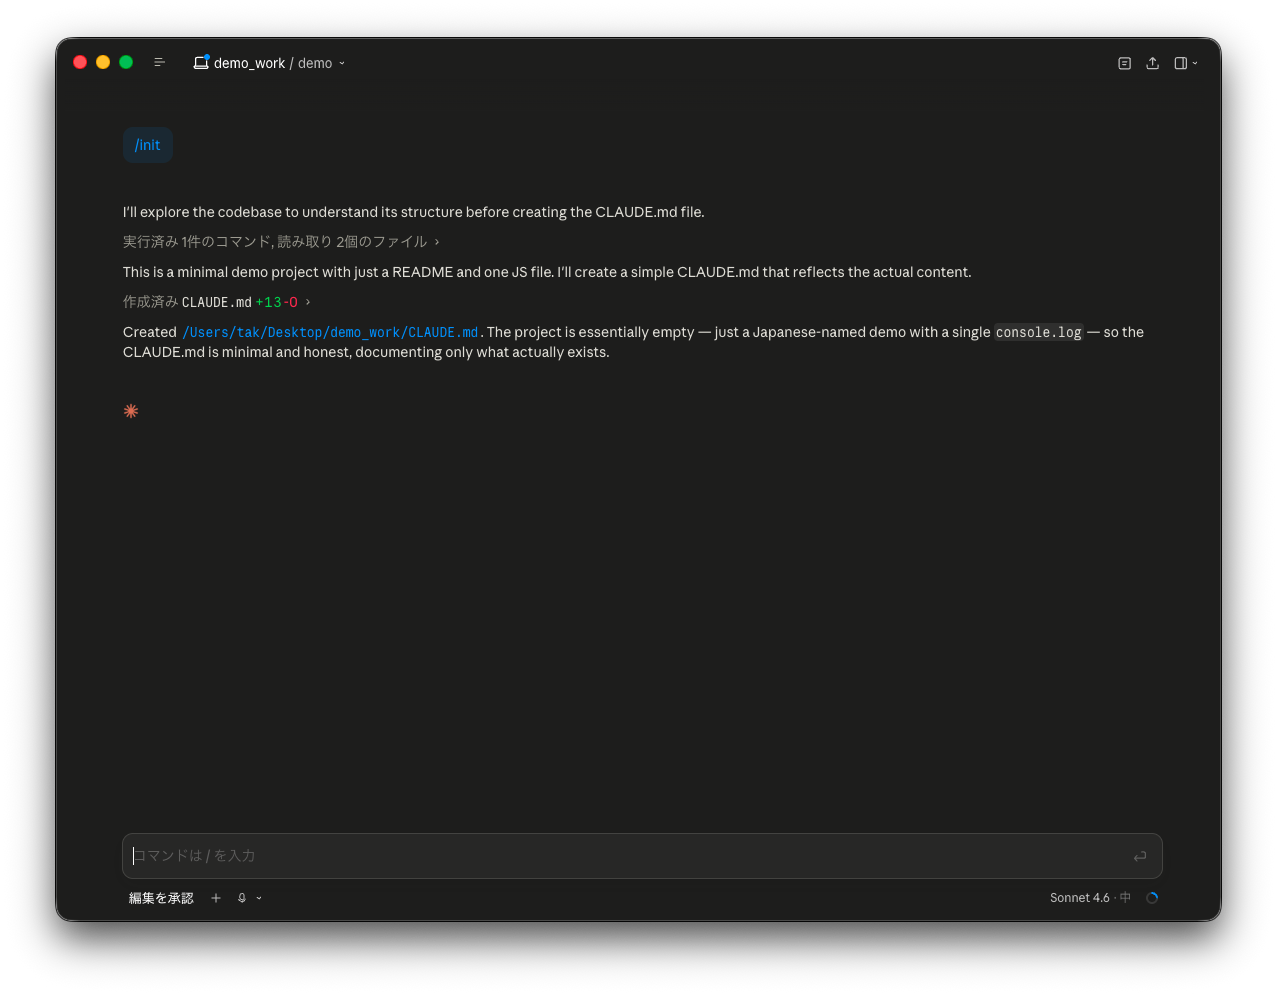Focus the command input field
Screen dimensions: 1277x995
pyautogui.click(x=642, y=856)
